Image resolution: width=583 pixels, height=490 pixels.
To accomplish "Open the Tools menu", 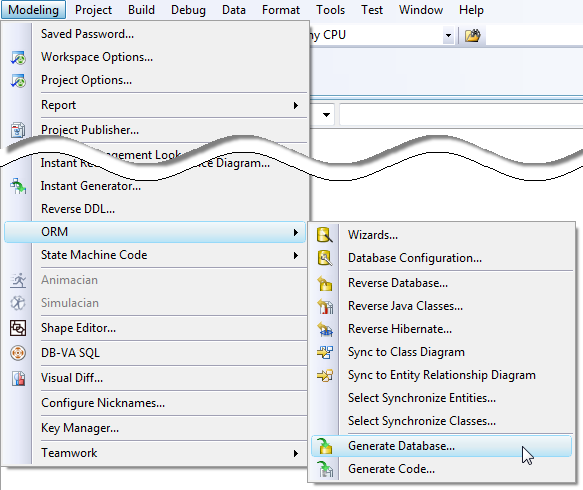I will [331, 10].
